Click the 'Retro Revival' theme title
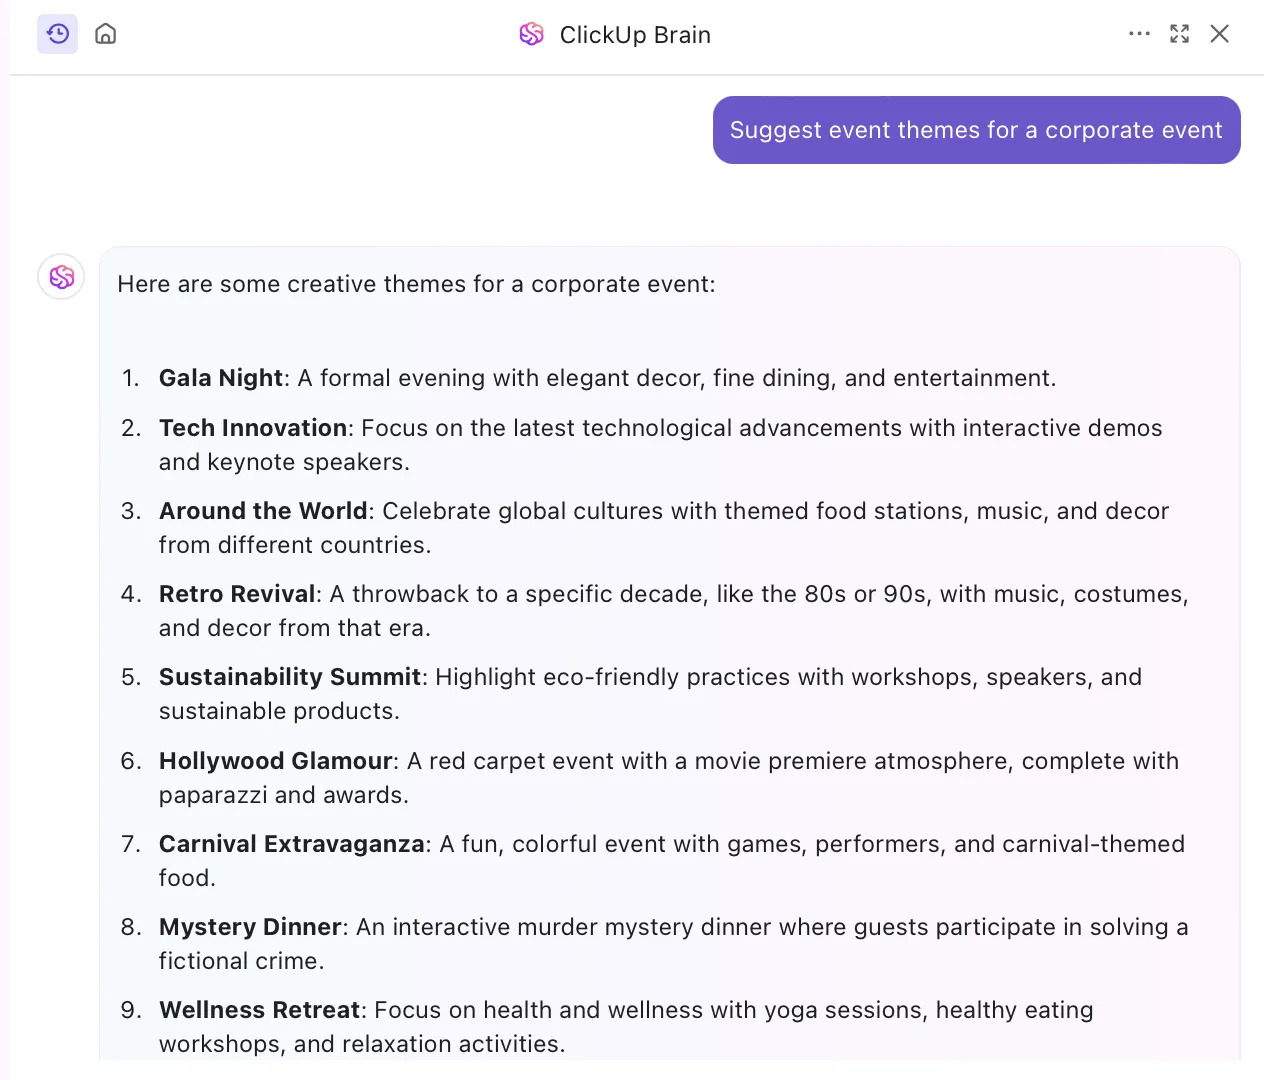1264x1080 pixels. coord(237,594)
